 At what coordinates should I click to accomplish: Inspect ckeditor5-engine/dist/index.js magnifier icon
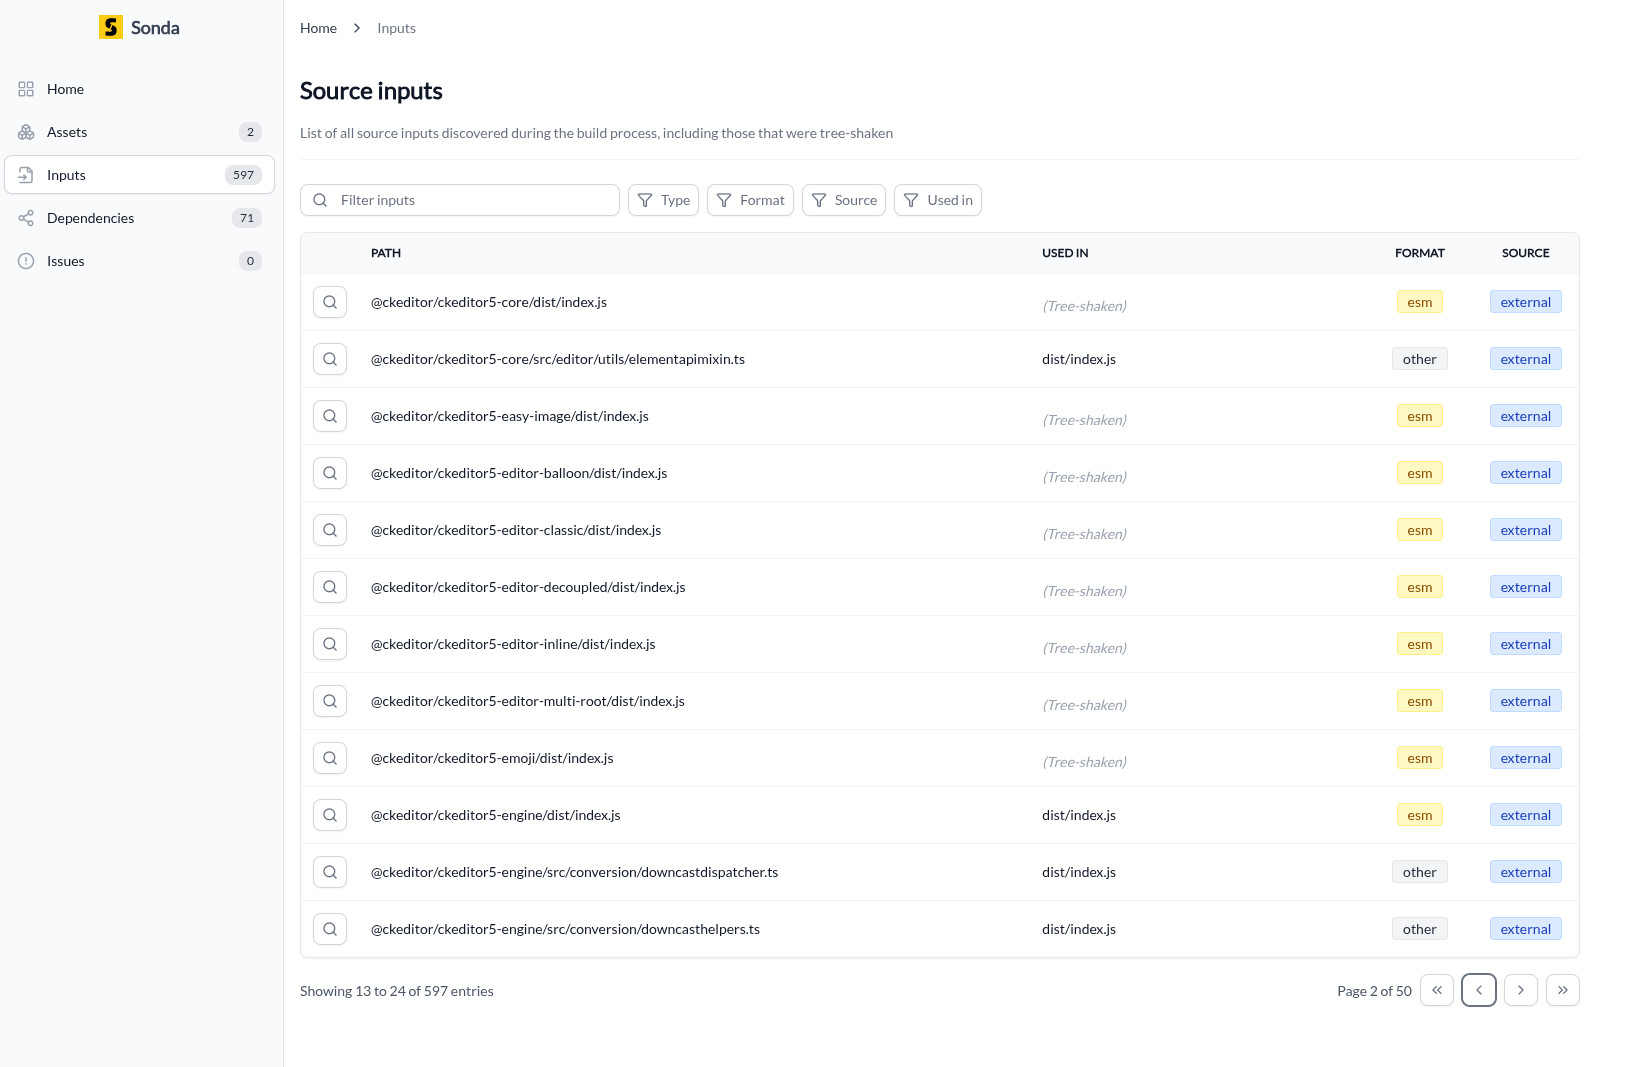coord(330,815)
